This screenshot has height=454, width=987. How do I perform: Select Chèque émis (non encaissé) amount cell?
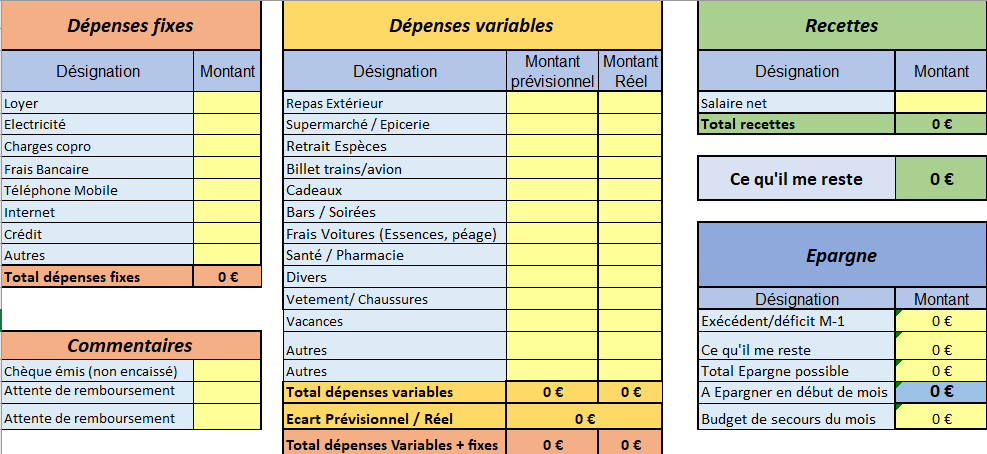tap(227, 371)
